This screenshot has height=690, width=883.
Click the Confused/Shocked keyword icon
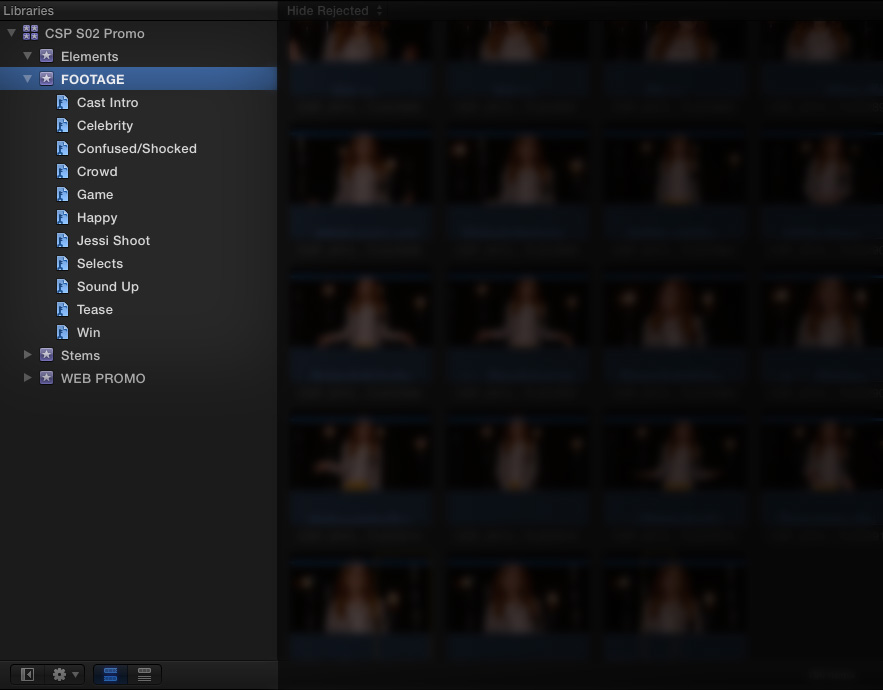point(63,149)
